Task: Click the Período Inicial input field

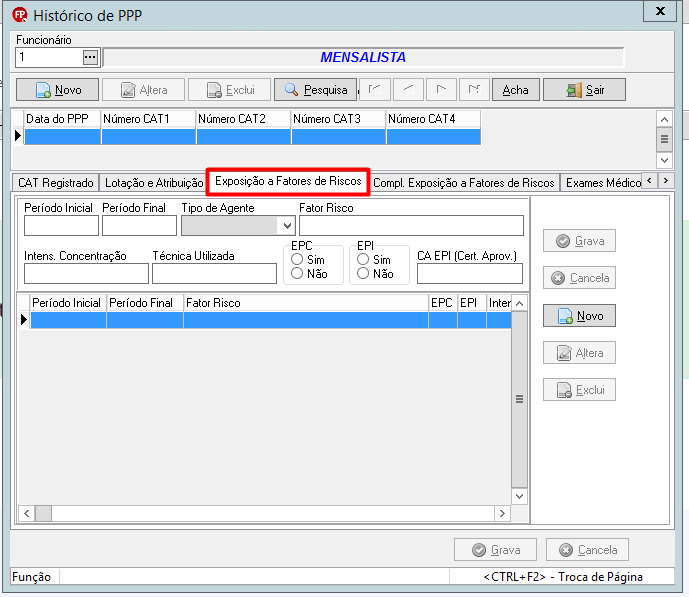Action: 61,226
